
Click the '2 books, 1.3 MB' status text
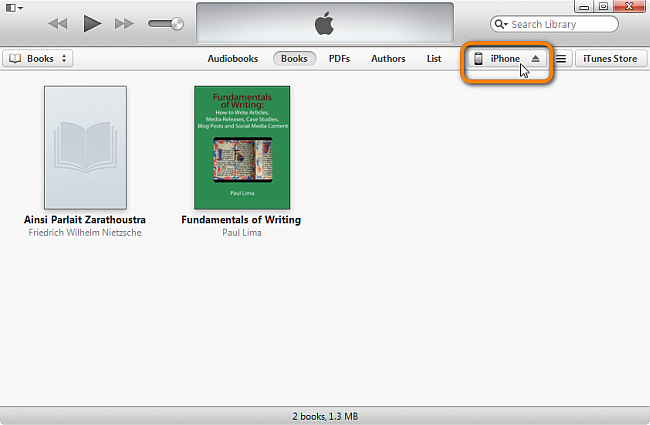tap(325, 416)
